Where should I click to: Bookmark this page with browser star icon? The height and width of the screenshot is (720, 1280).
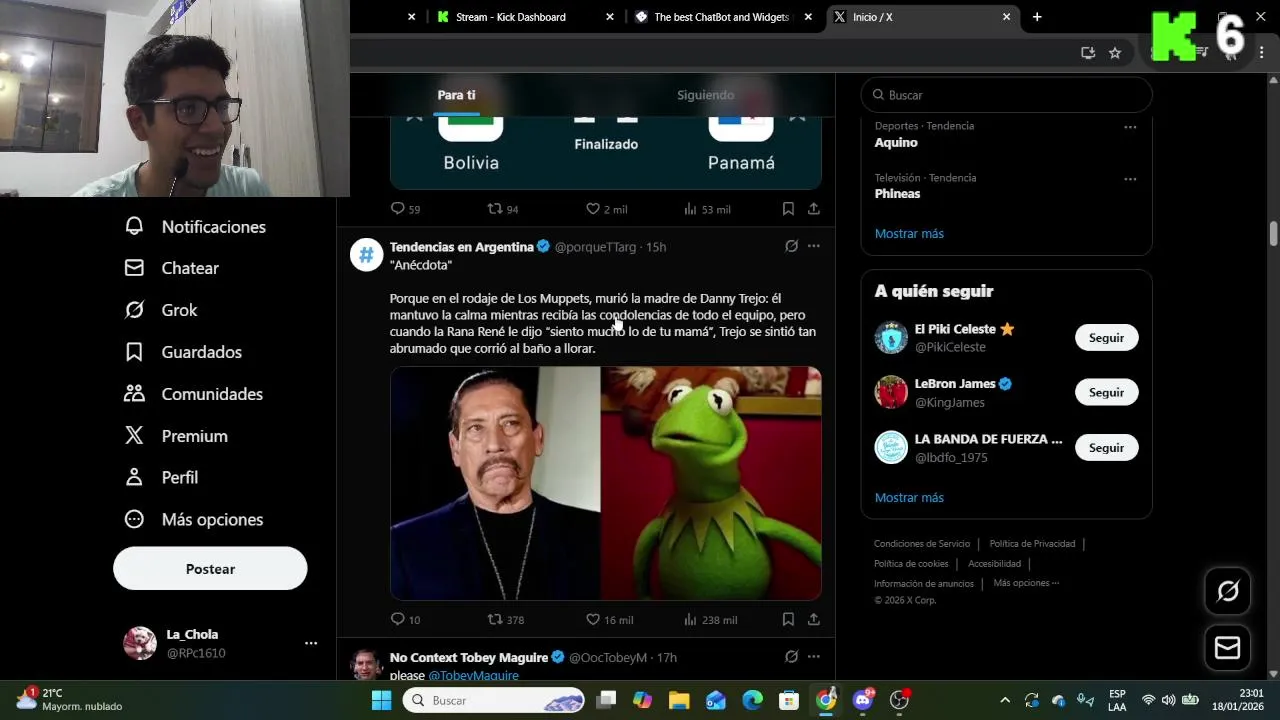point(1115,53)
